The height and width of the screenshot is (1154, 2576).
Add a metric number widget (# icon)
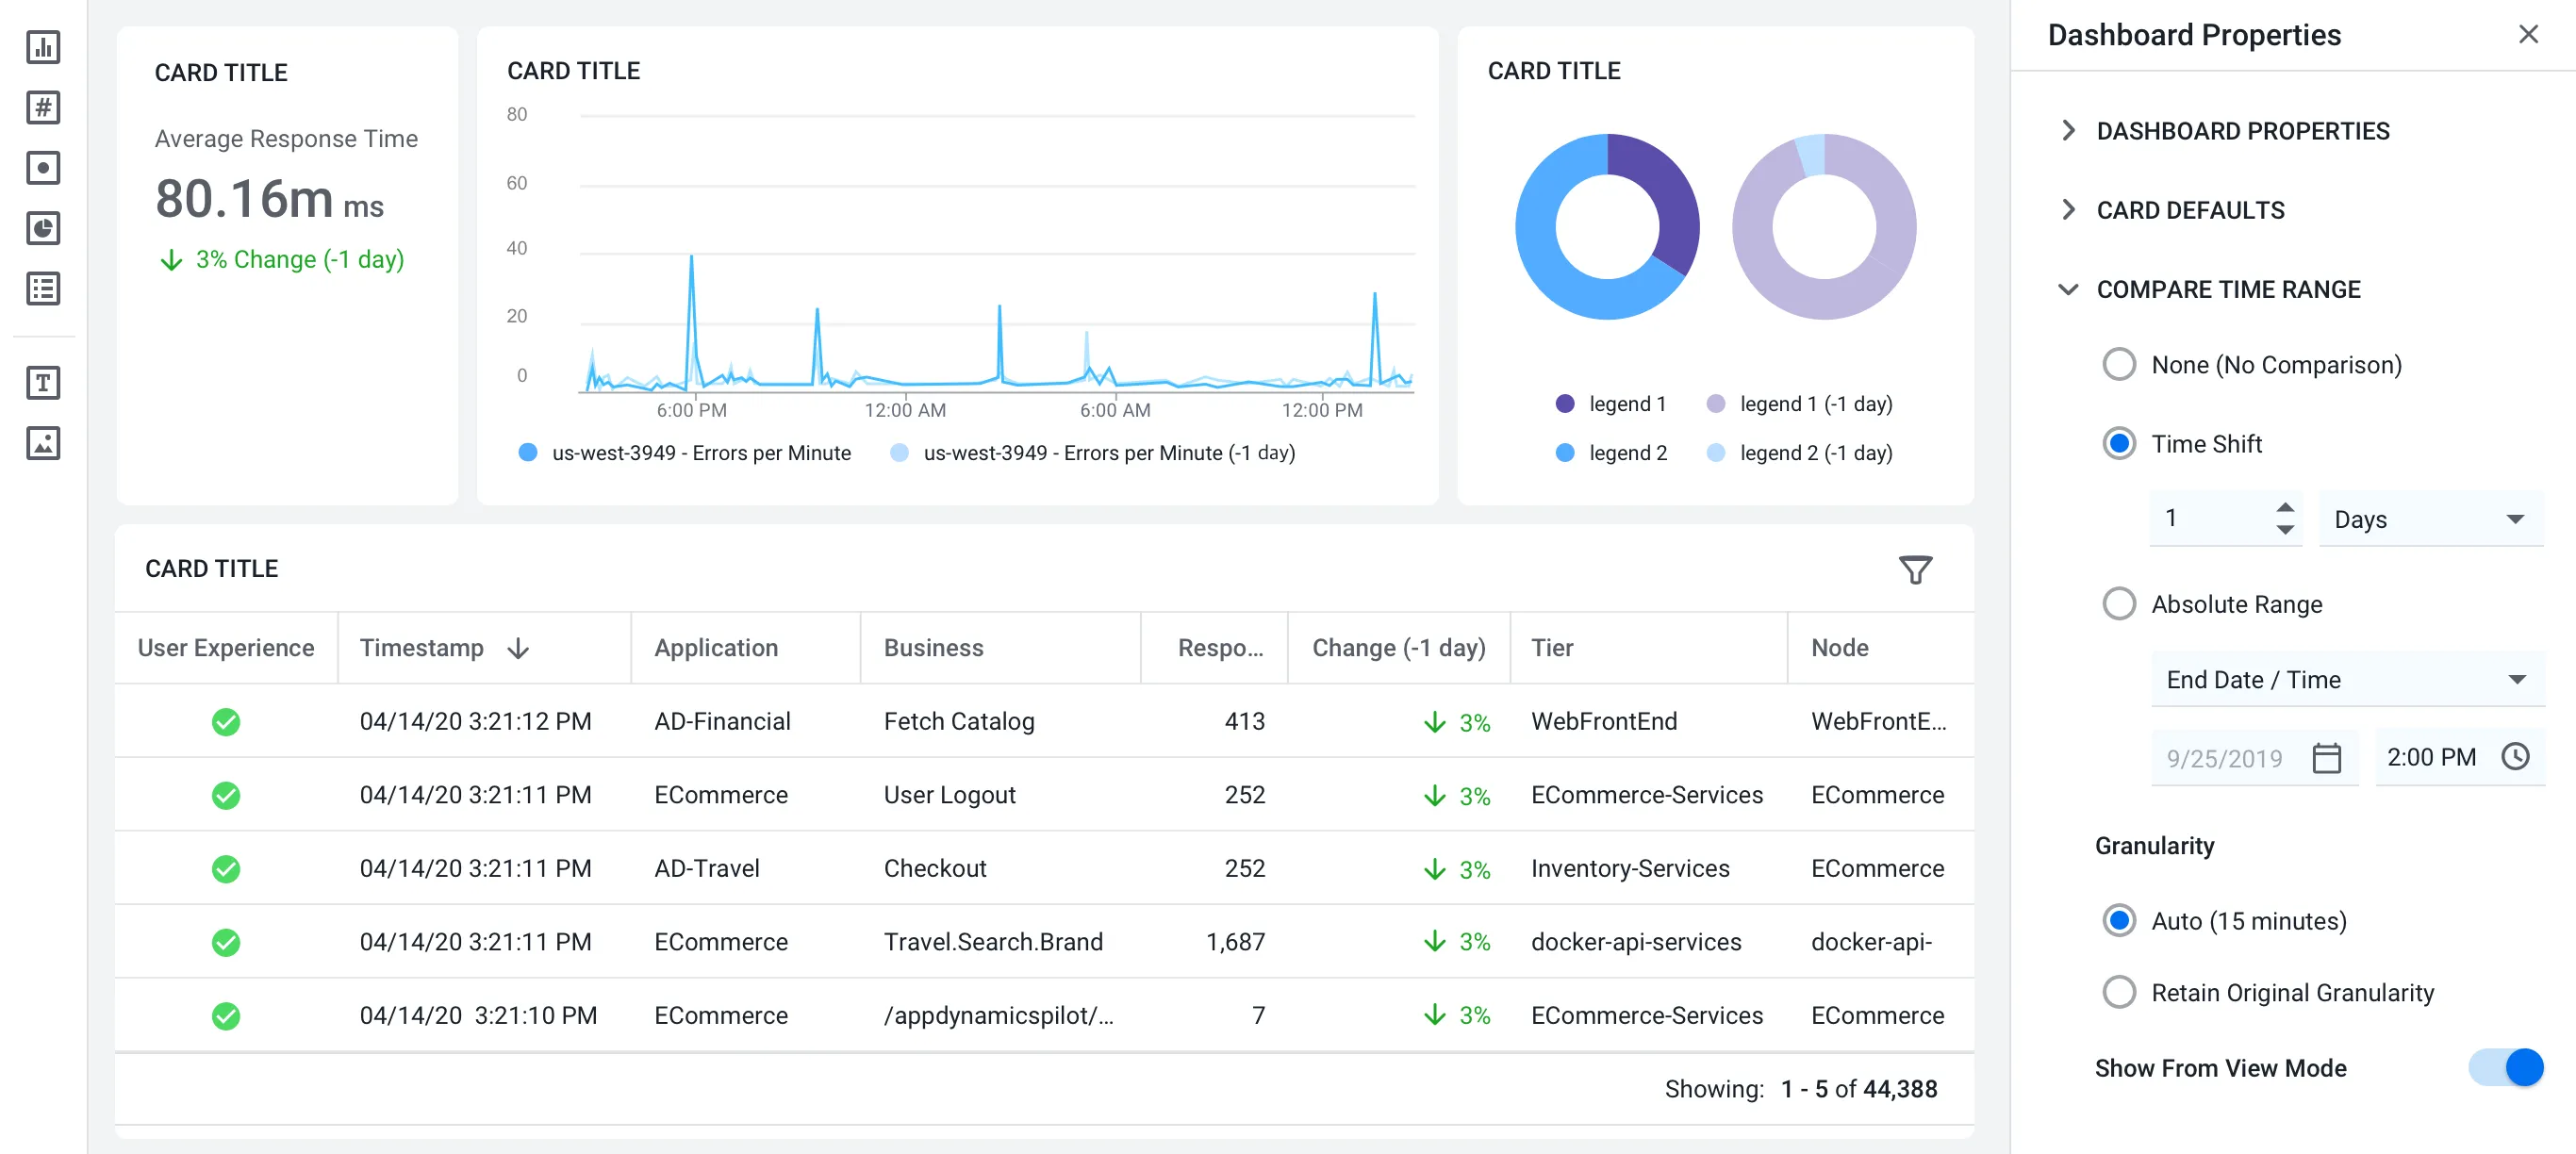pos(43,107)
